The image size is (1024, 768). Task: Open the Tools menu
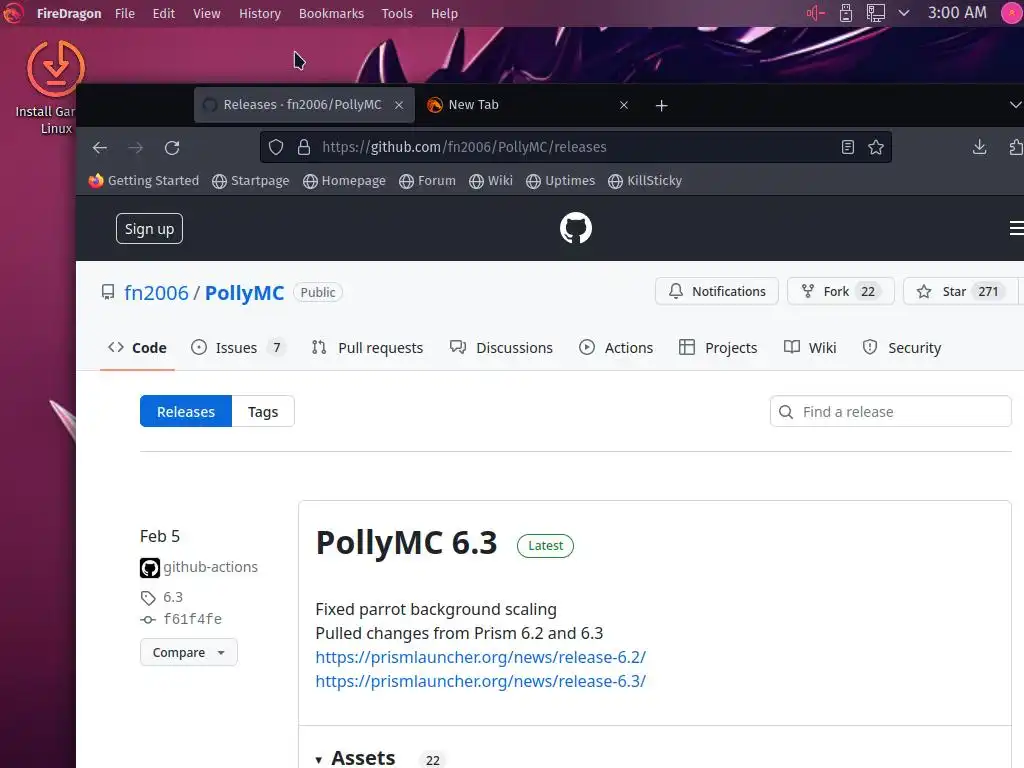click(397, 13)
